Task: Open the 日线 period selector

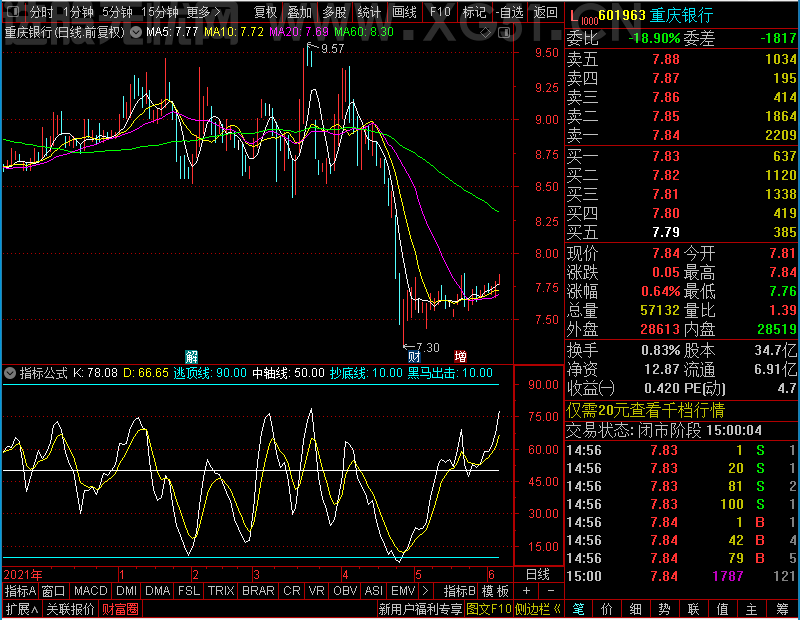Action: [x=538, y=575]
